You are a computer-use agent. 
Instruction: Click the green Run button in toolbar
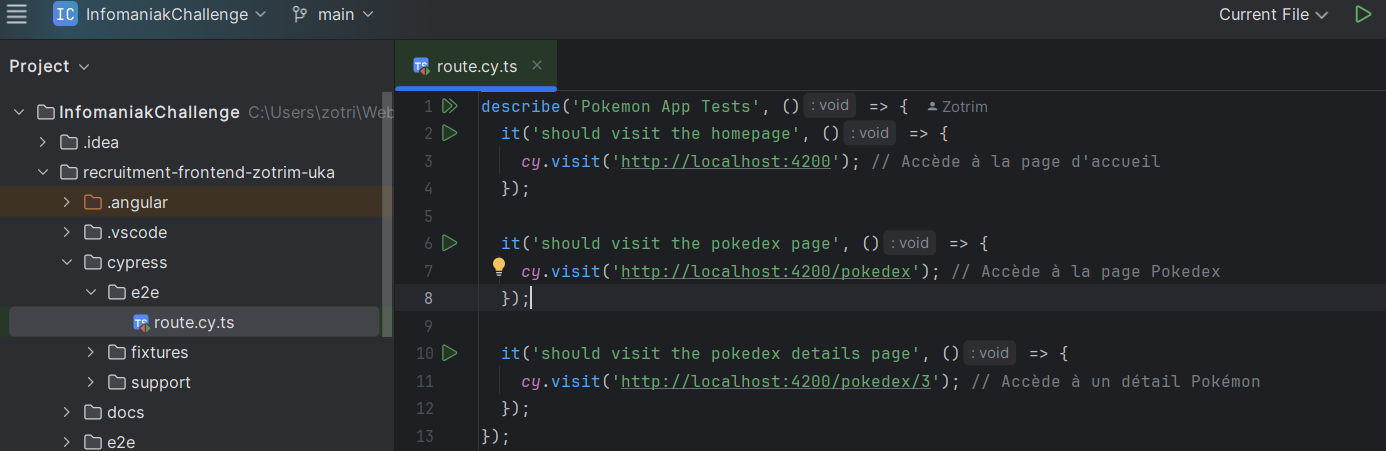click(1362, 14)
